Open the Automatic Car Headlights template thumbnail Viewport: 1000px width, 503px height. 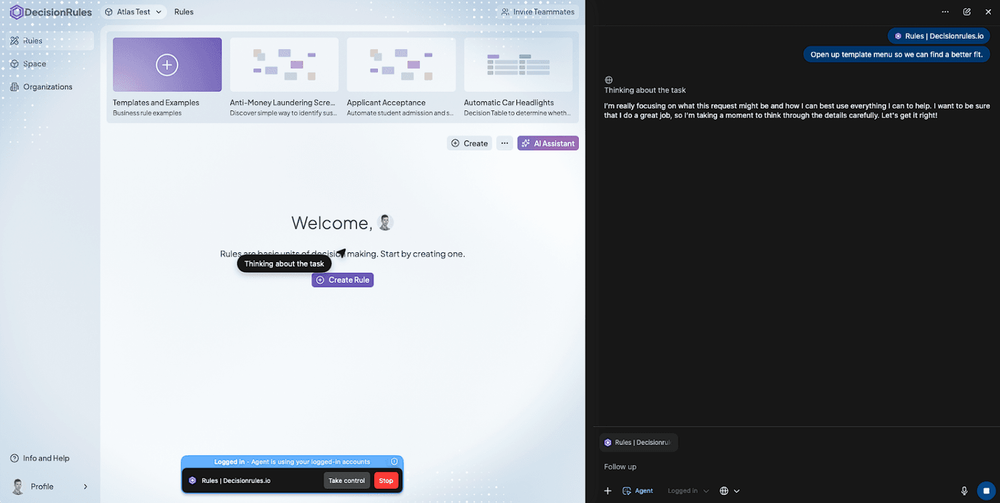[518, 64]
